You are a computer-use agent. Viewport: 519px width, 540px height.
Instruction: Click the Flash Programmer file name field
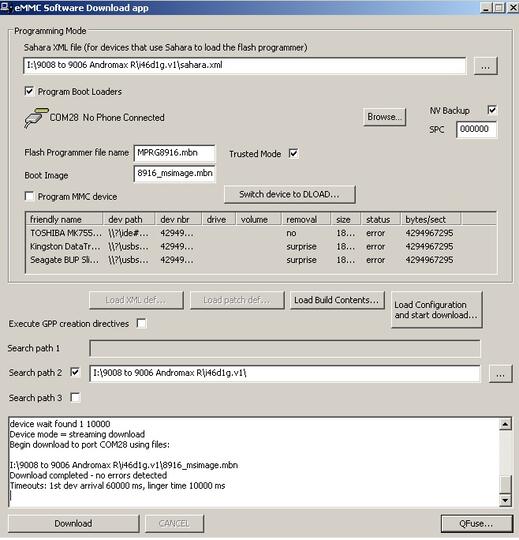click(x=174, y=153)
